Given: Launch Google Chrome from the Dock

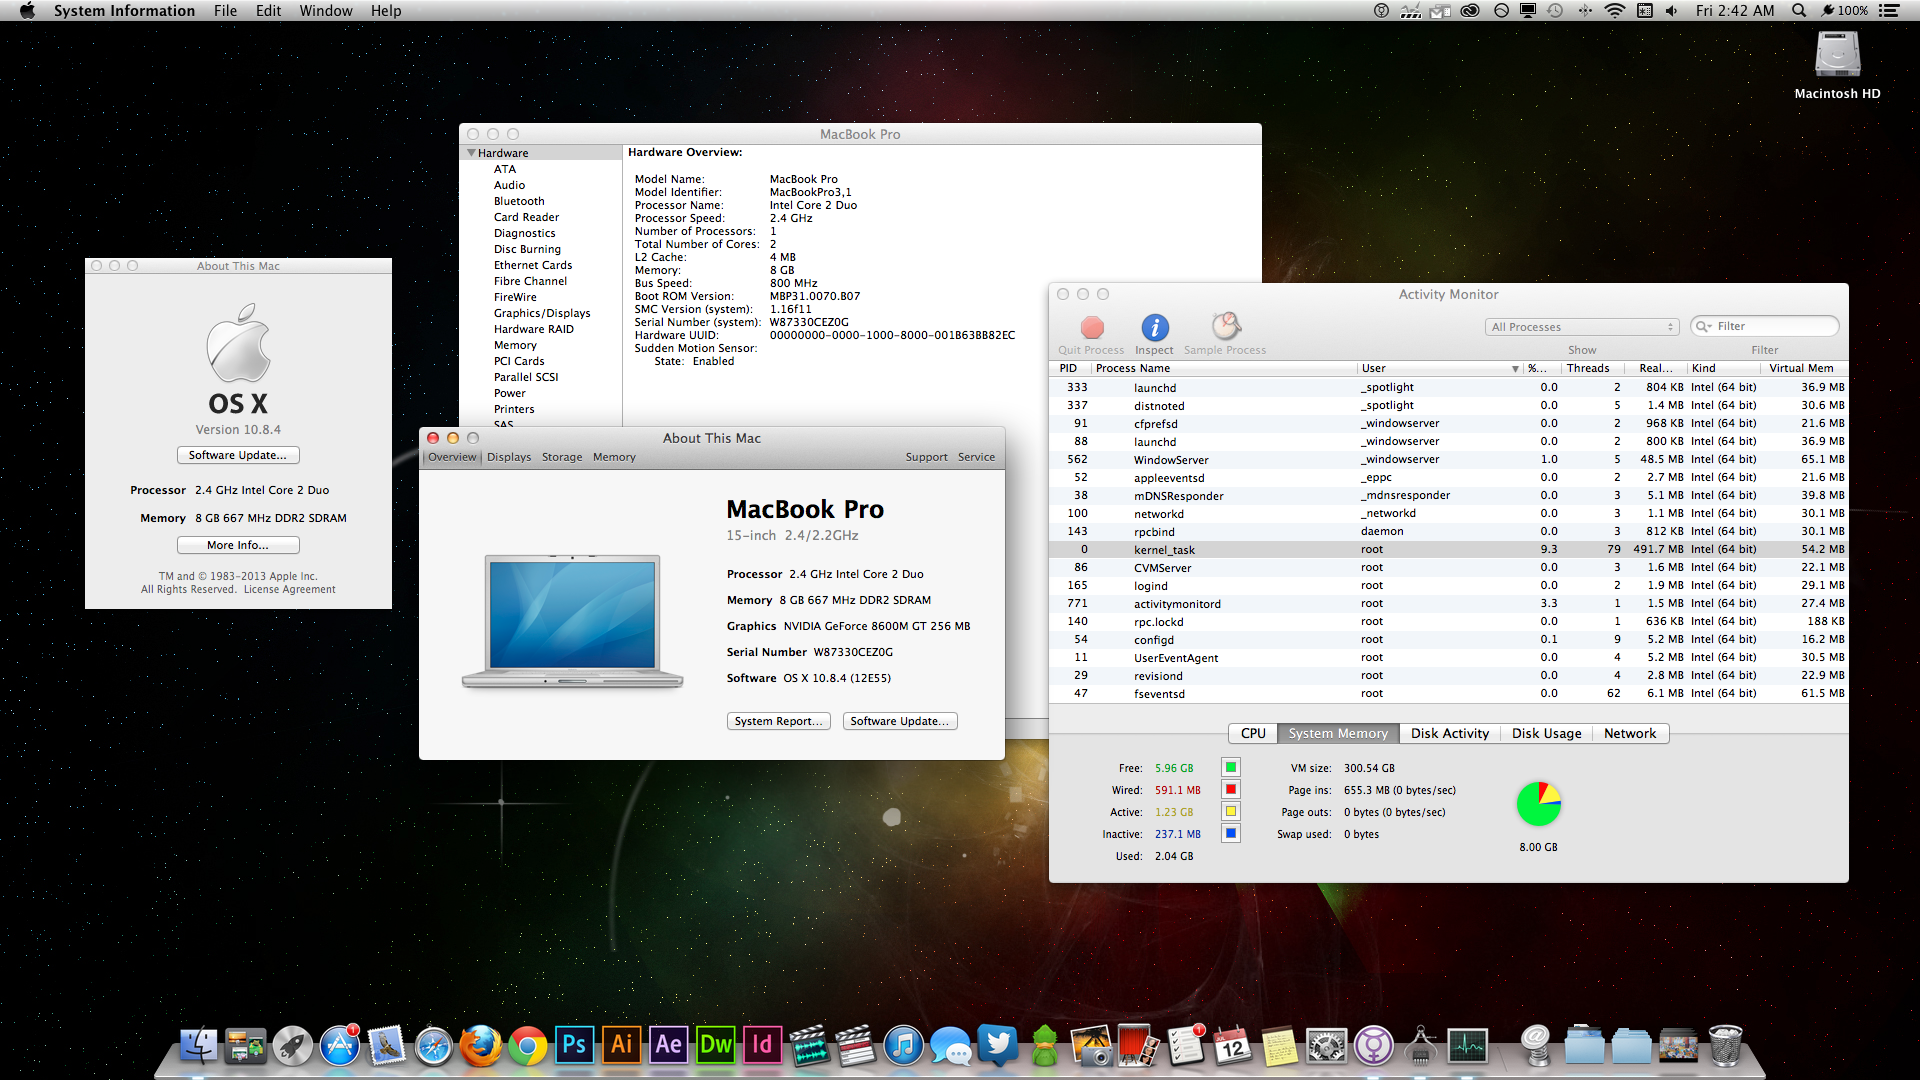Looking at the screenshot, I should (x=528, y=1046).
